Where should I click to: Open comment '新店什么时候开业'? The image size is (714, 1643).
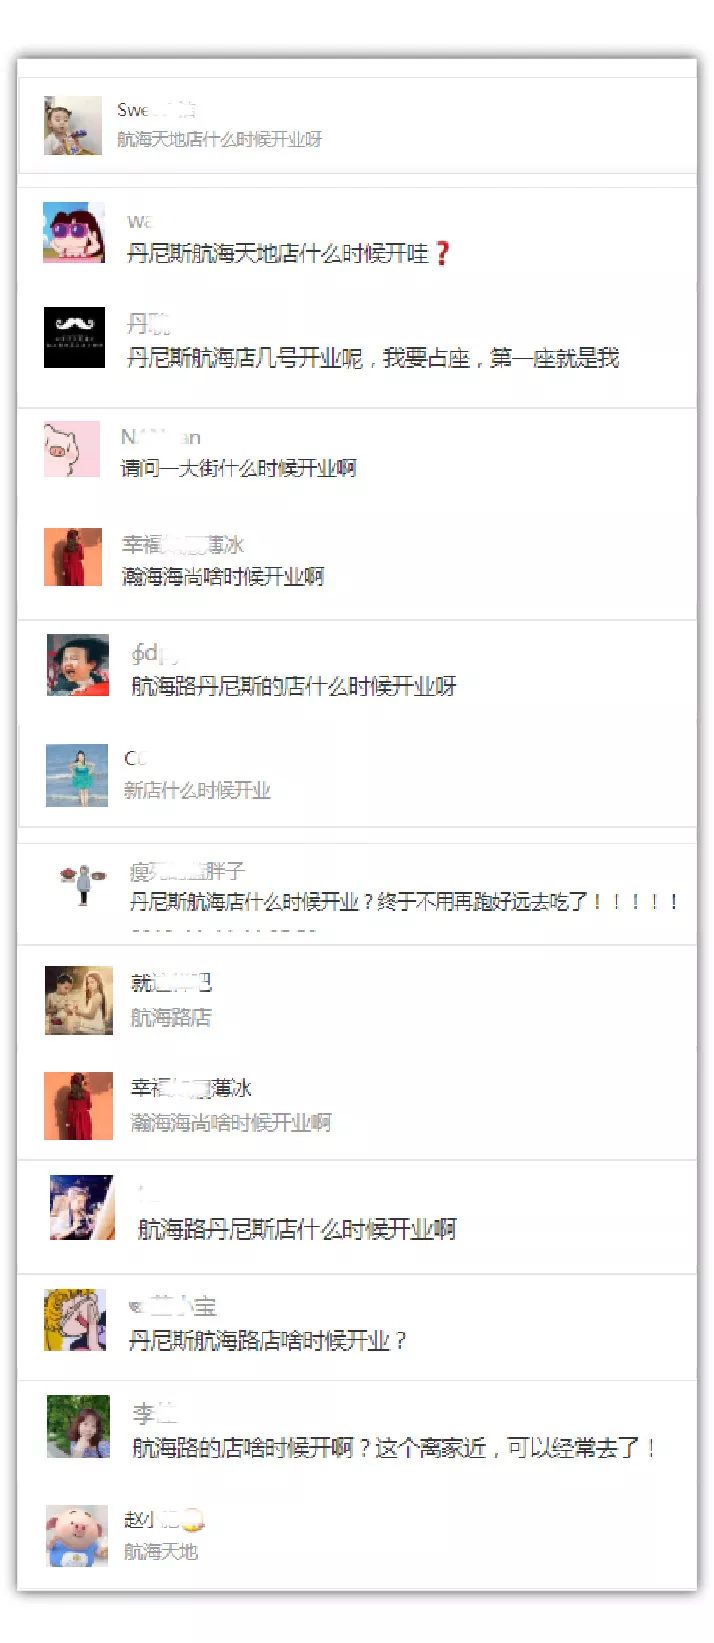(x=197, y=790)
